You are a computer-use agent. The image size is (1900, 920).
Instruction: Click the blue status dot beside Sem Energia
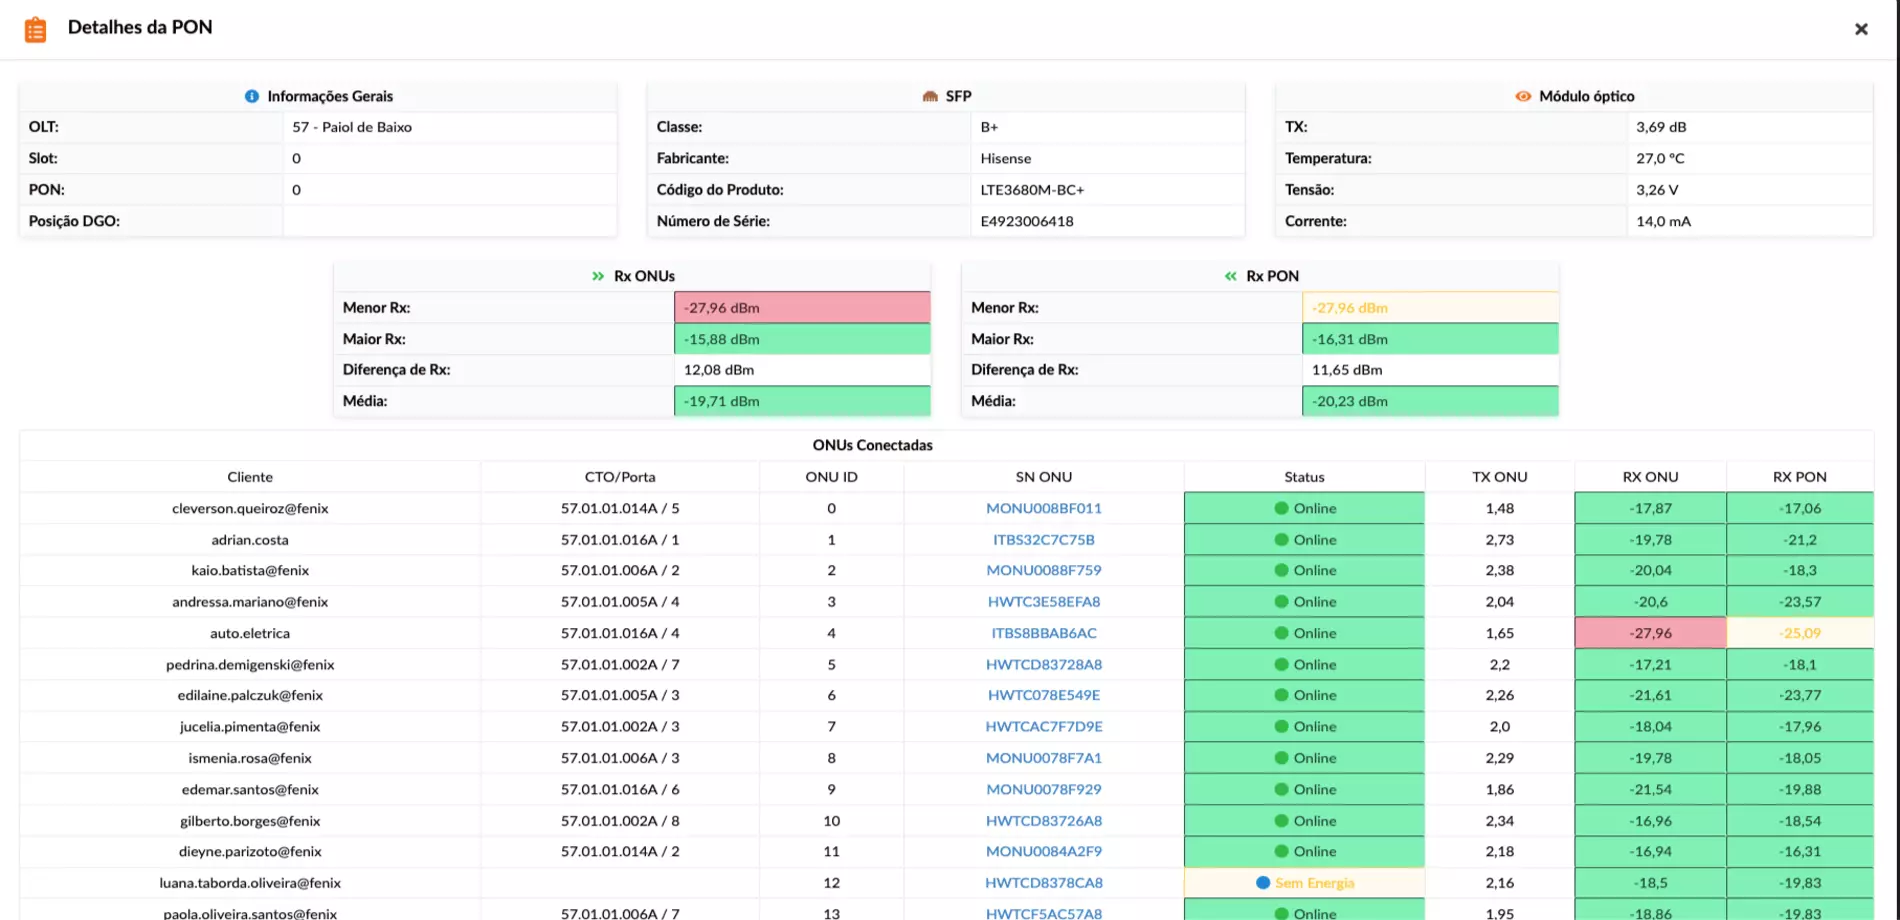(1263, 883)
